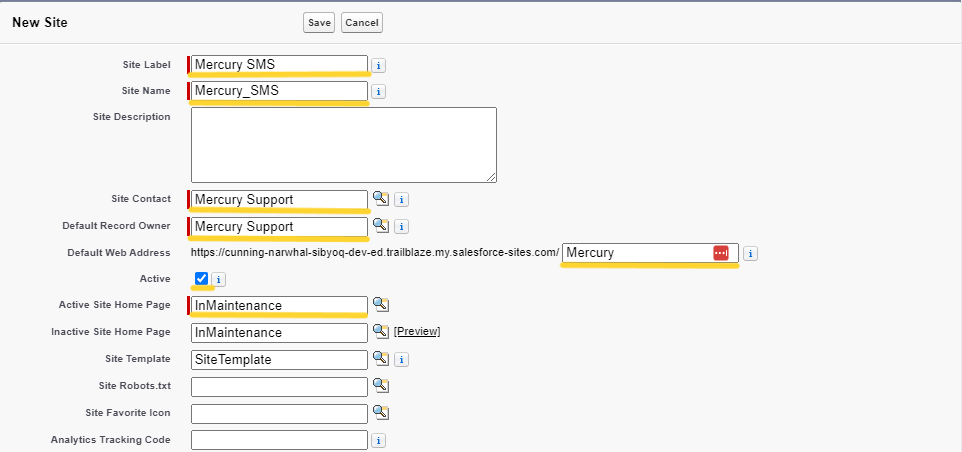Click the Analytics Tracking Code label
The width and height of the screenshot is (962, 452).
(x=111, y=440)
